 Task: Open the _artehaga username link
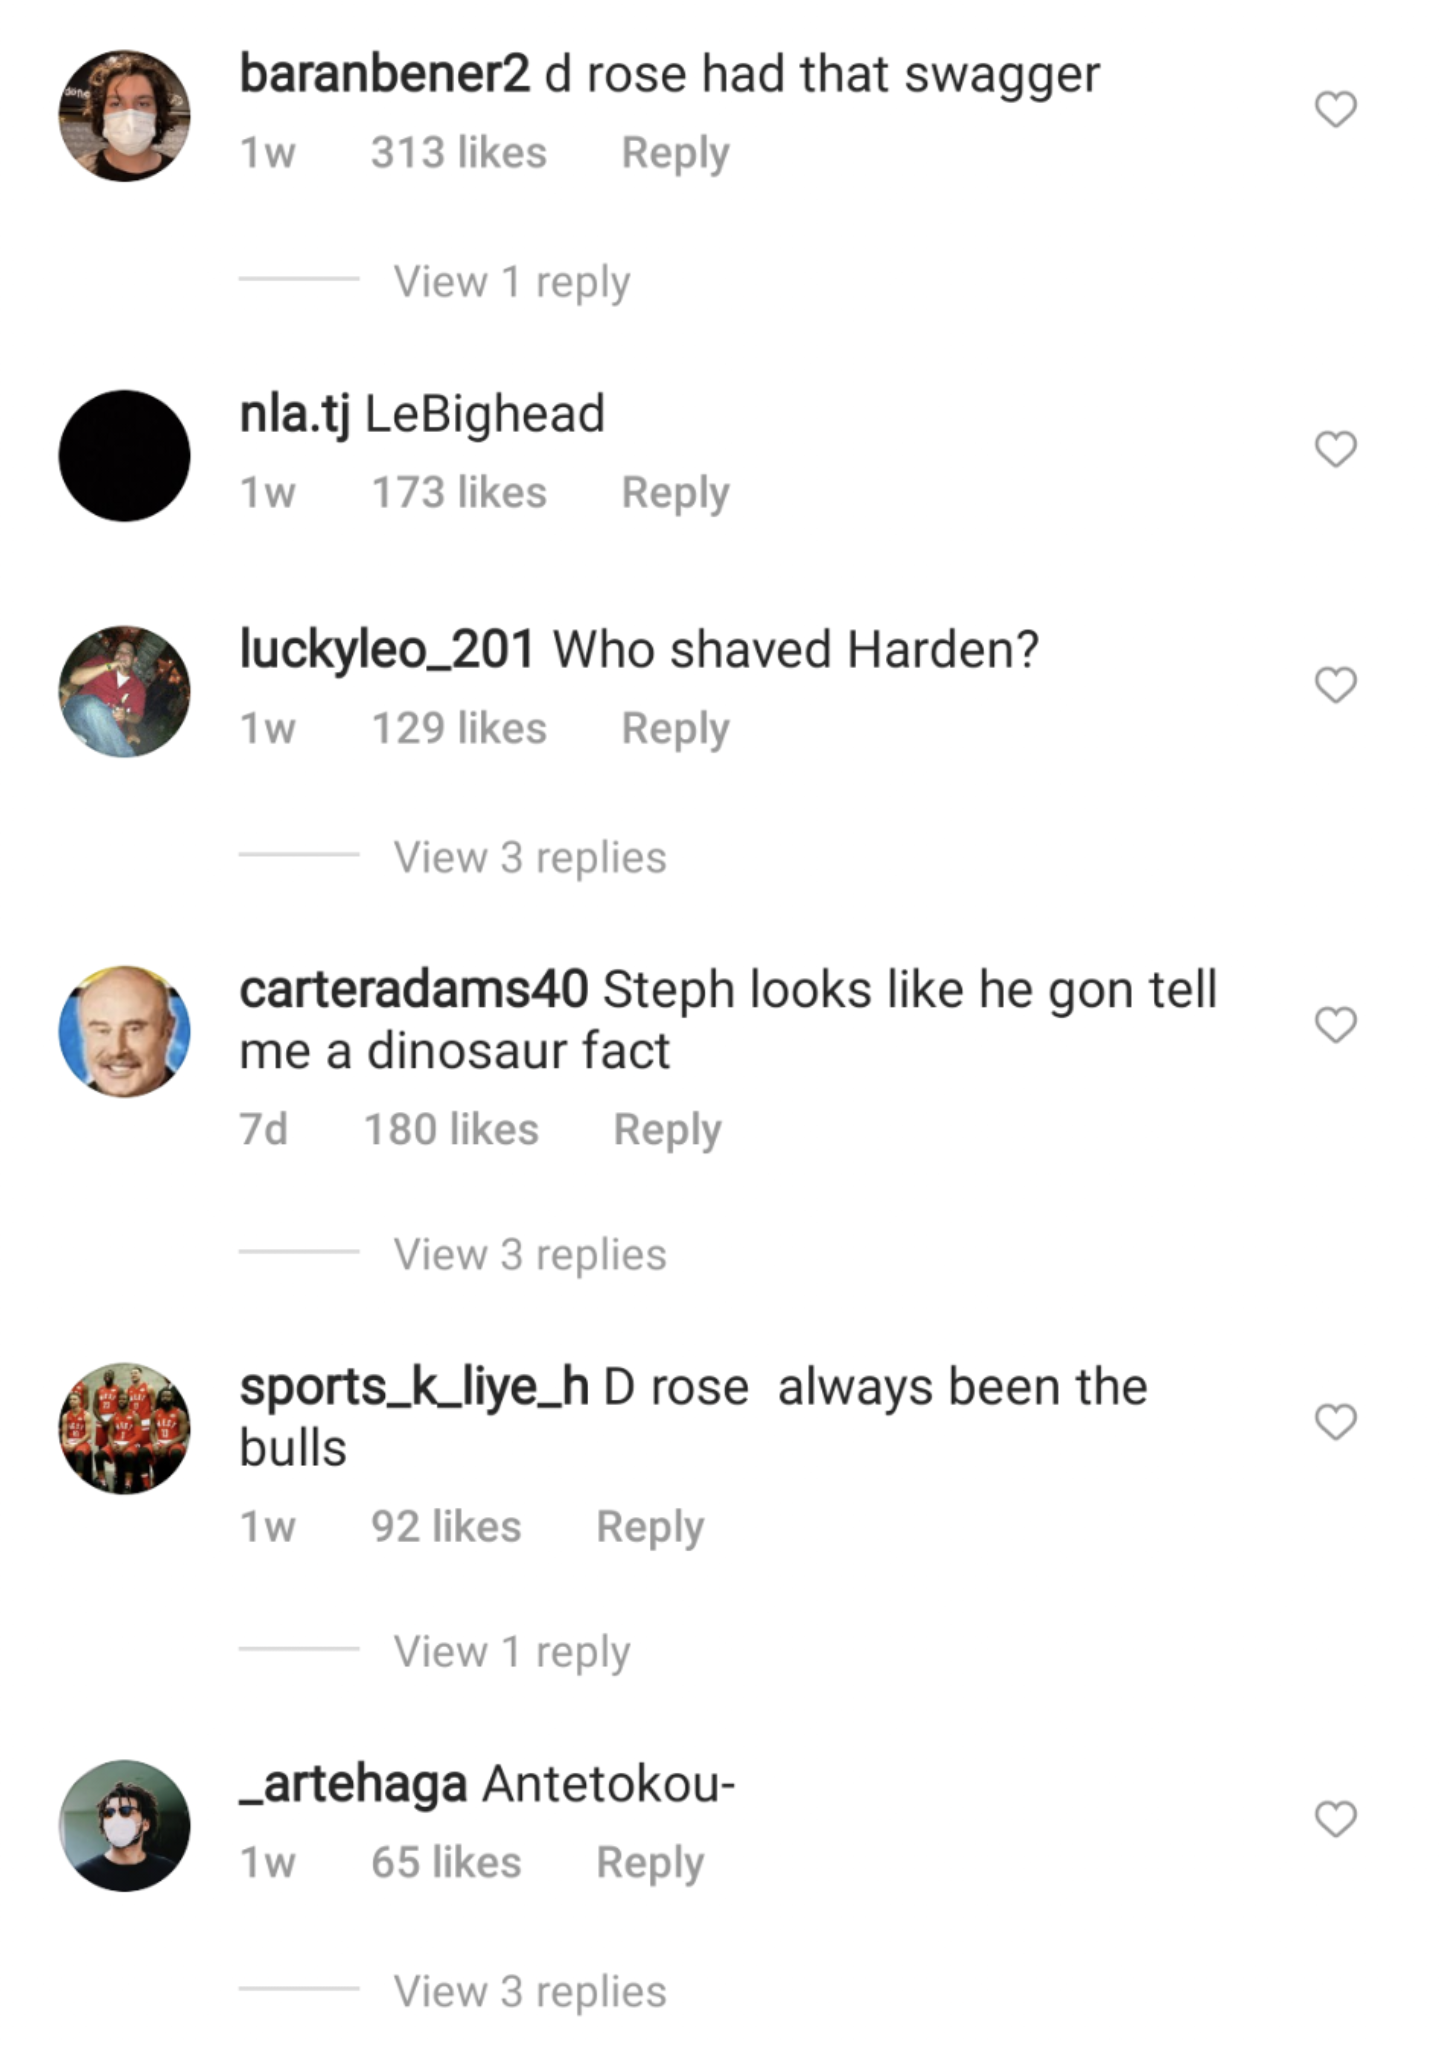coord(353,1785)
